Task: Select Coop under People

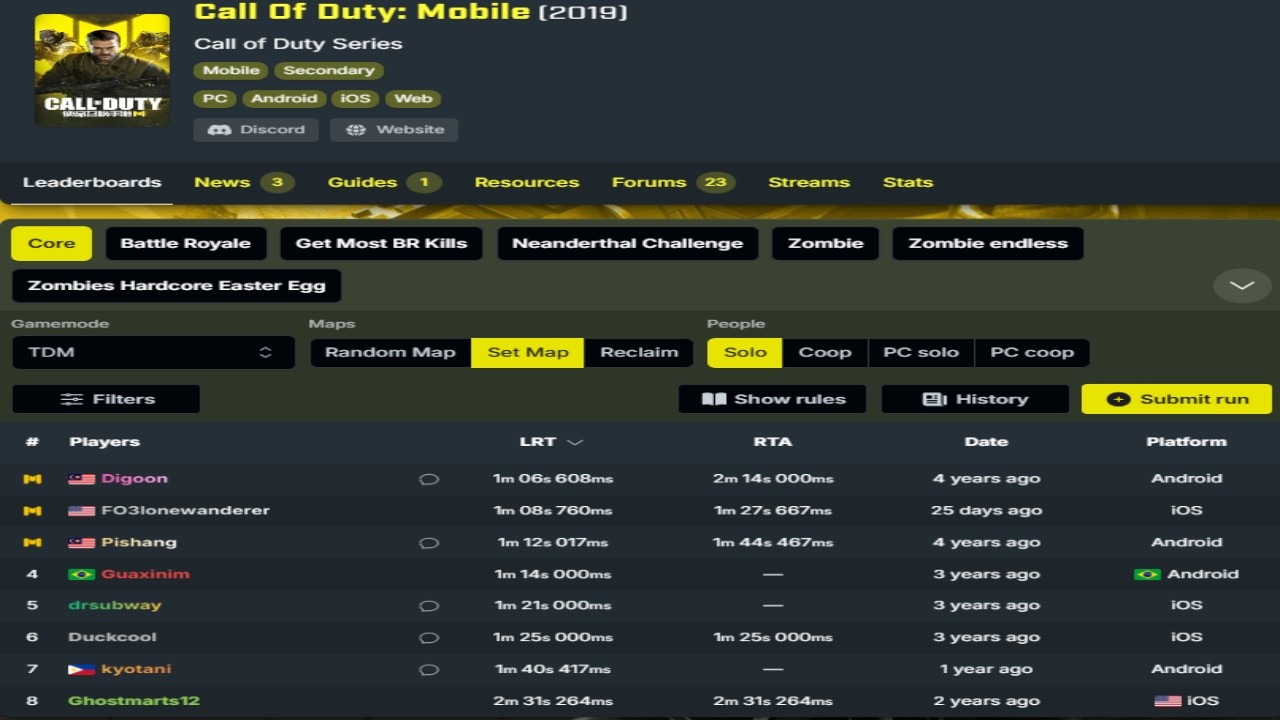Action: click(825, 352)
